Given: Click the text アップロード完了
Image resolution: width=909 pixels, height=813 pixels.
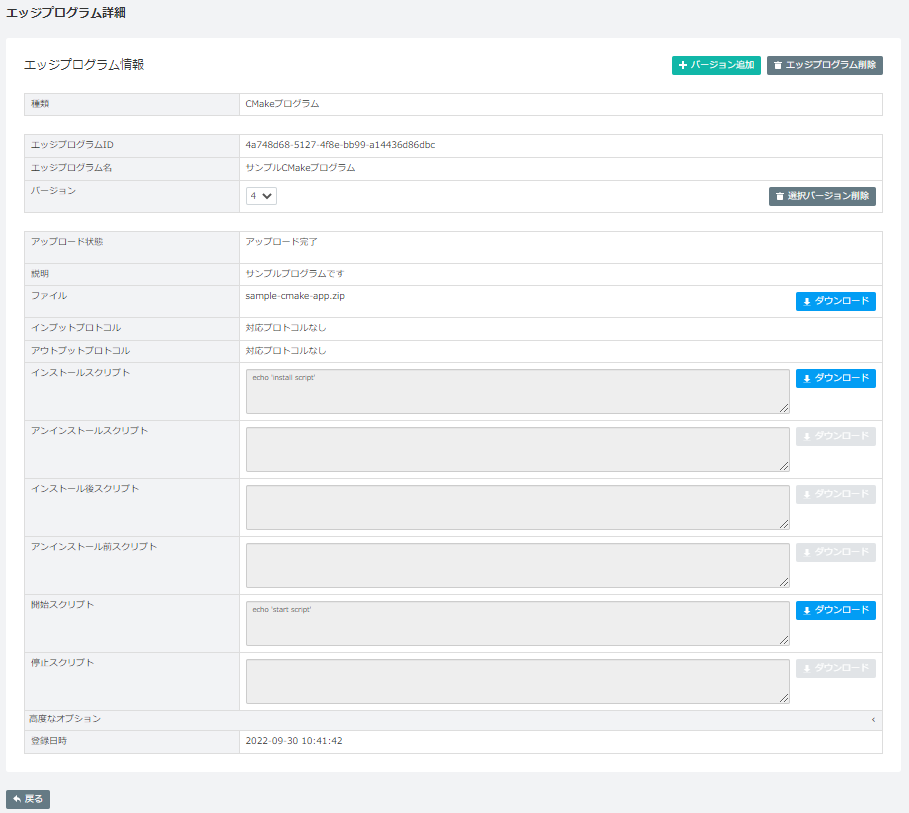Looking at the screenshot, I should click(282, 242).
